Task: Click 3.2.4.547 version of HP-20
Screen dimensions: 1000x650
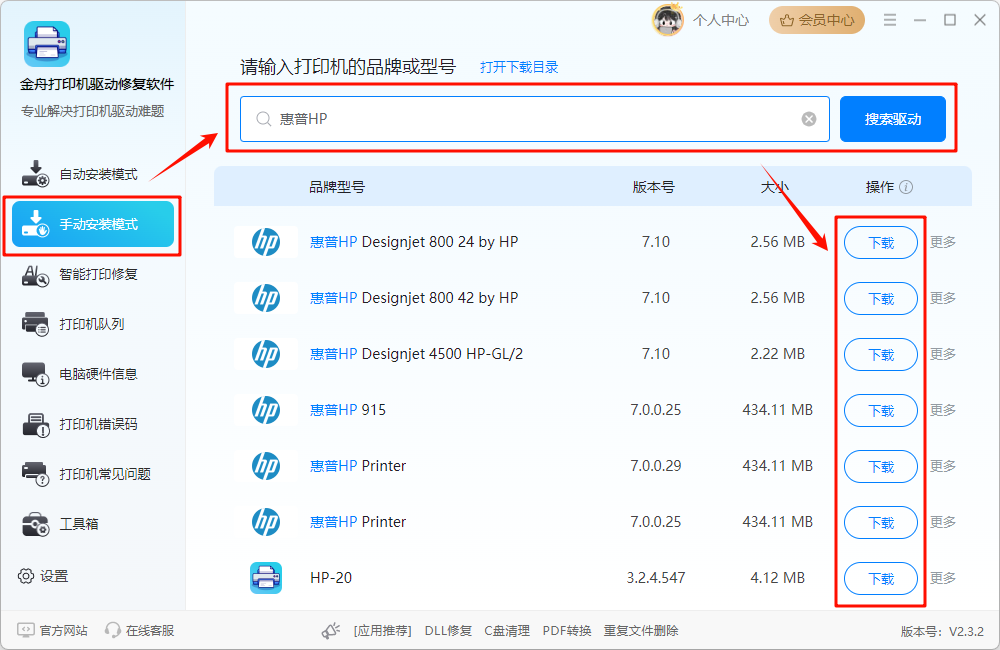Action: click(656, 578)
